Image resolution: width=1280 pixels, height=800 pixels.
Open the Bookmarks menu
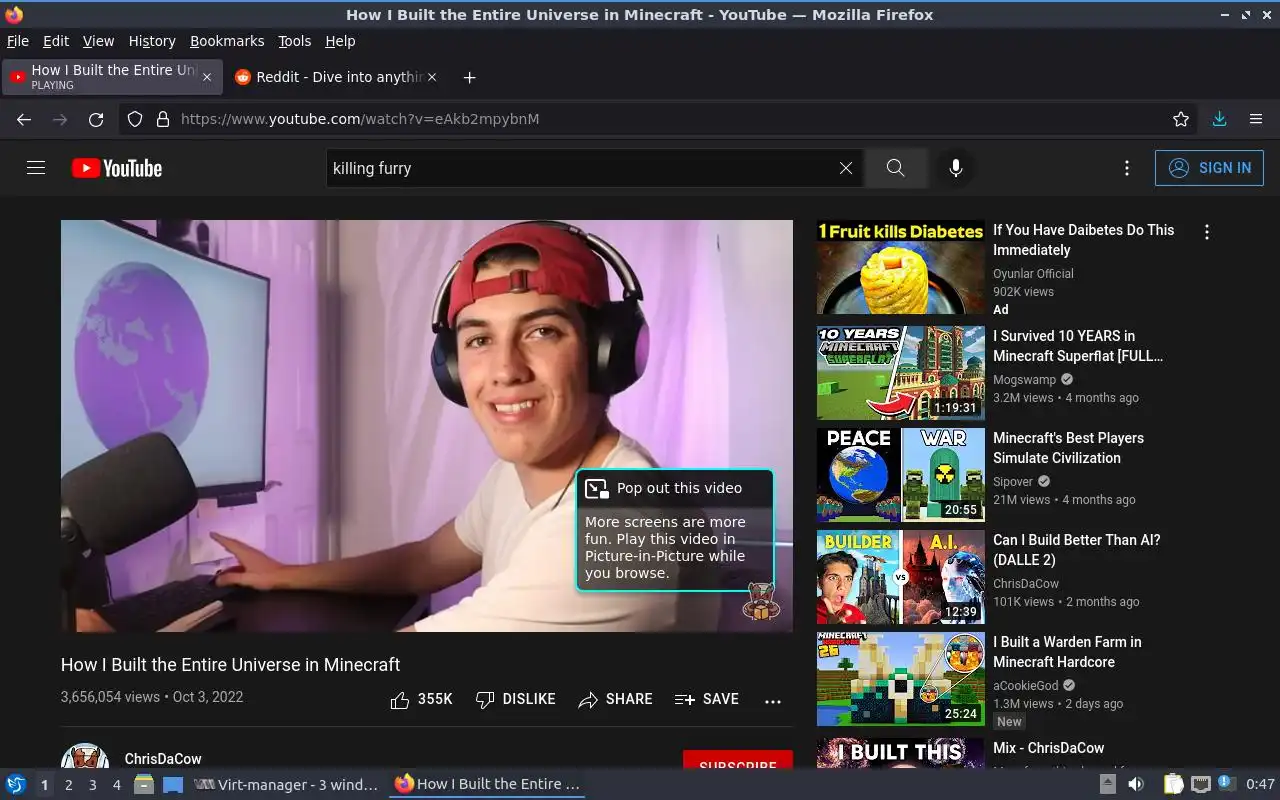[x=227, y=41]
